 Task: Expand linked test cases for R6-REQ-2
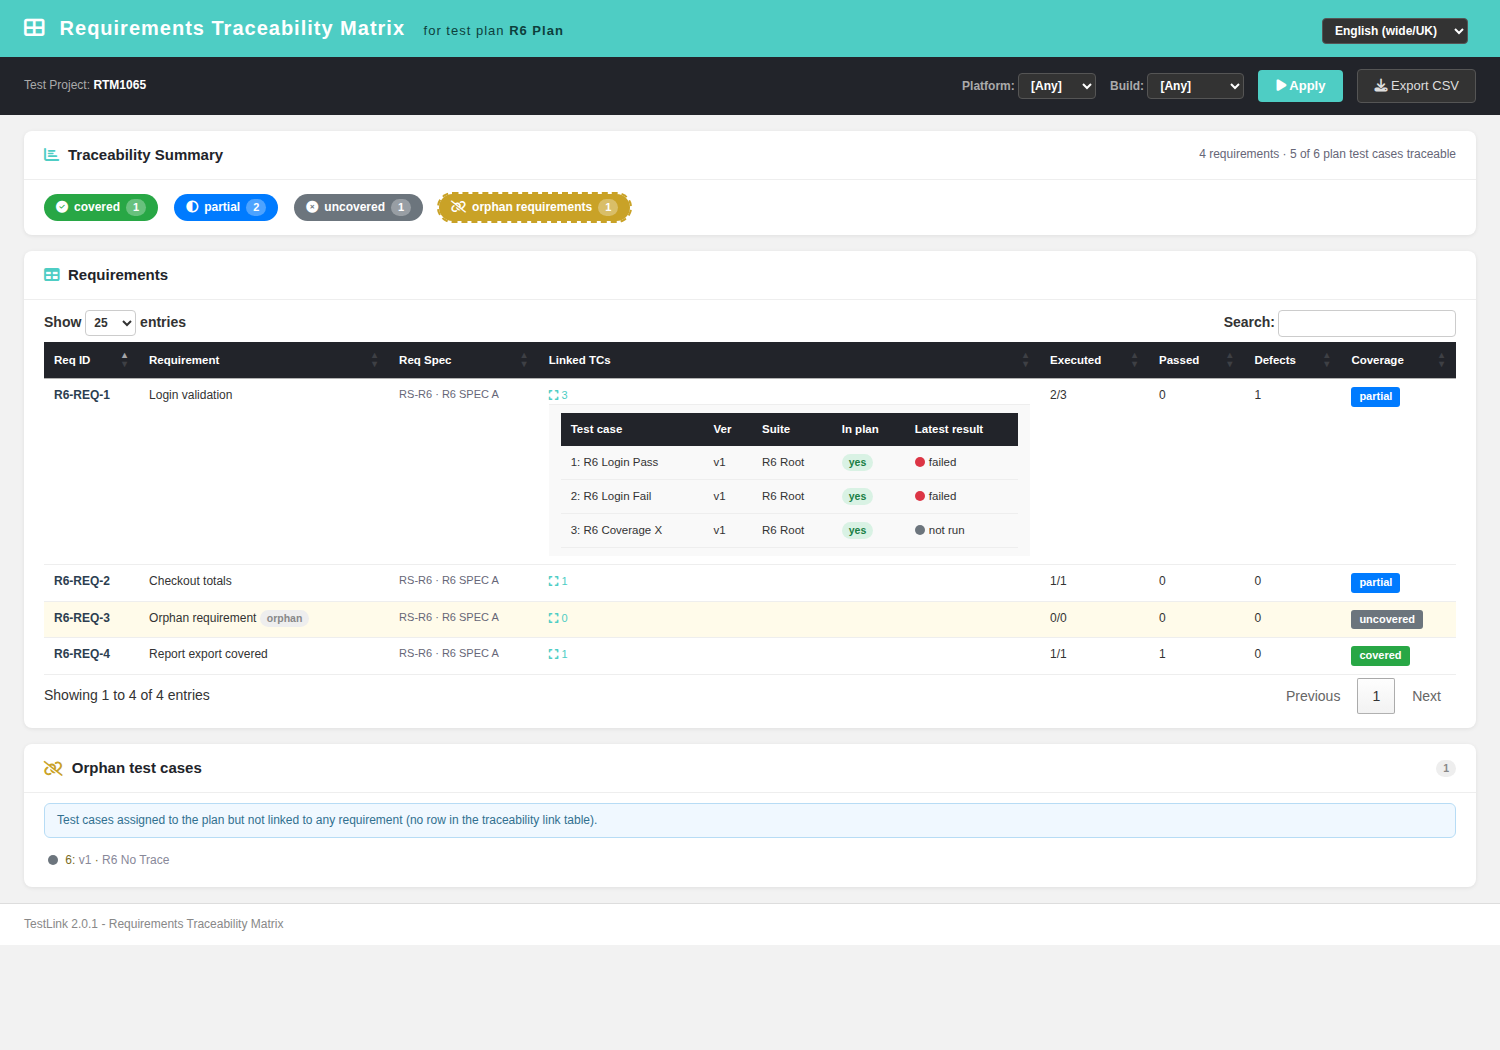[x=558, y=581]
